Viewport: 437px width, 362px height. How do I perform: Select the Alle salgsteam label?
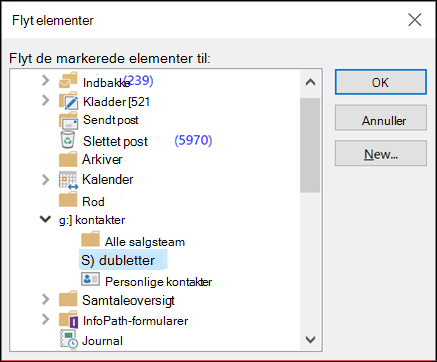point(145,242)
